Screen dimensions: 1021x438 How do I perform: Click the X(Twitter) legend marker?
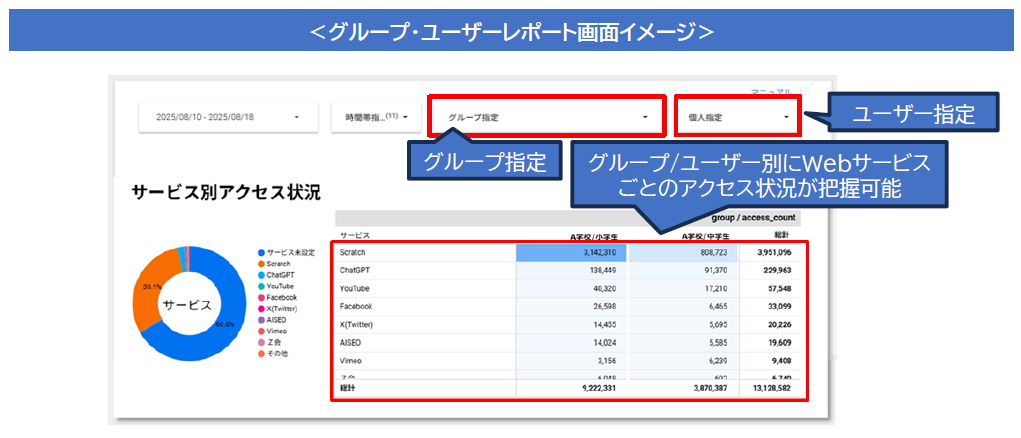tap(261, 308)
